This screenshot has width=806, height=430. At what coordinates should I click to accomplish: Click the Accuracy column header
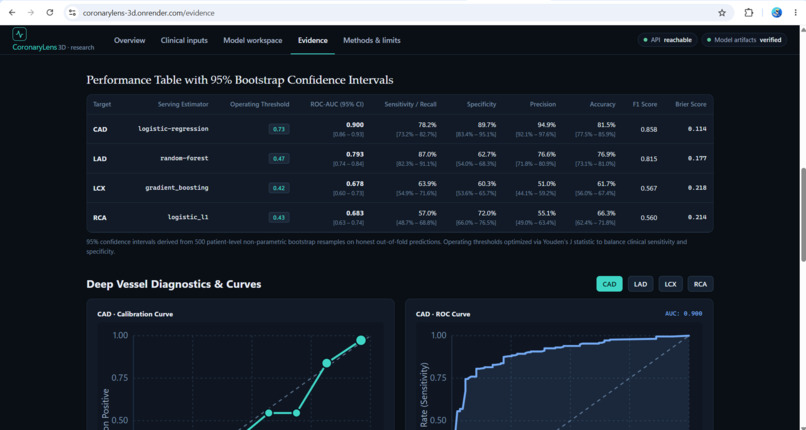(602, 104)
